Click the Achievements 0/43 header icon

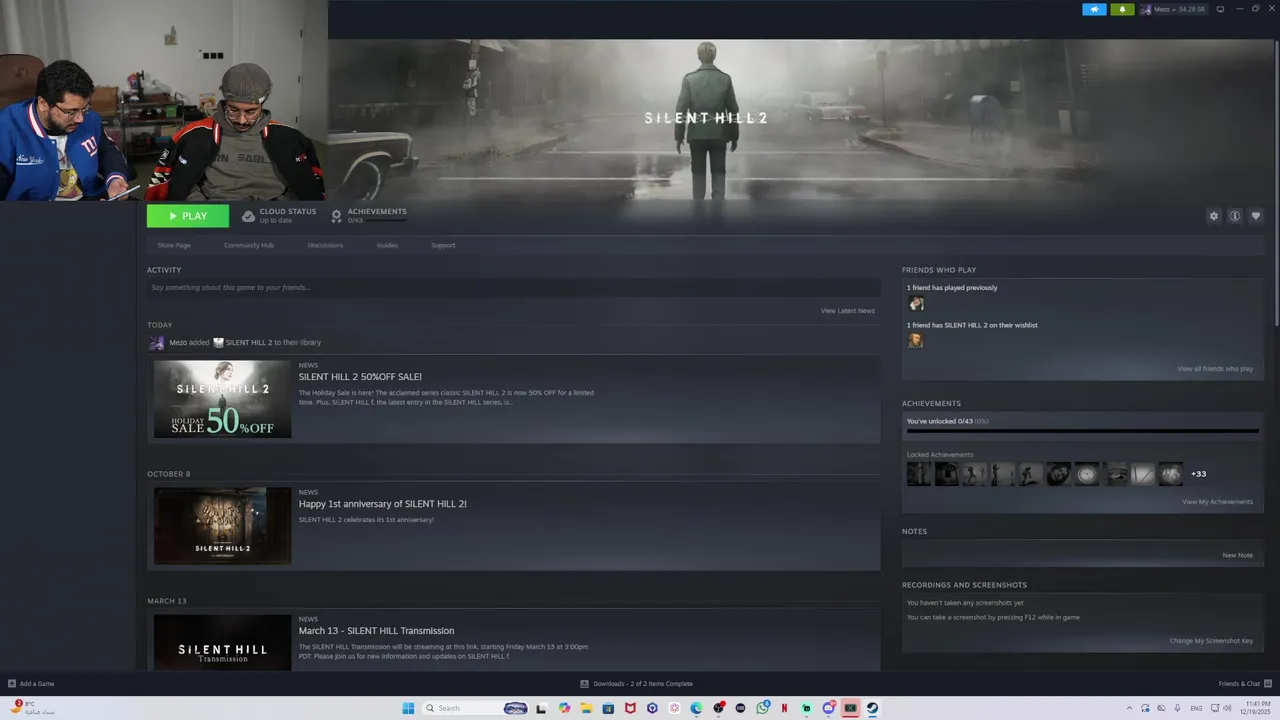[336, 216]
